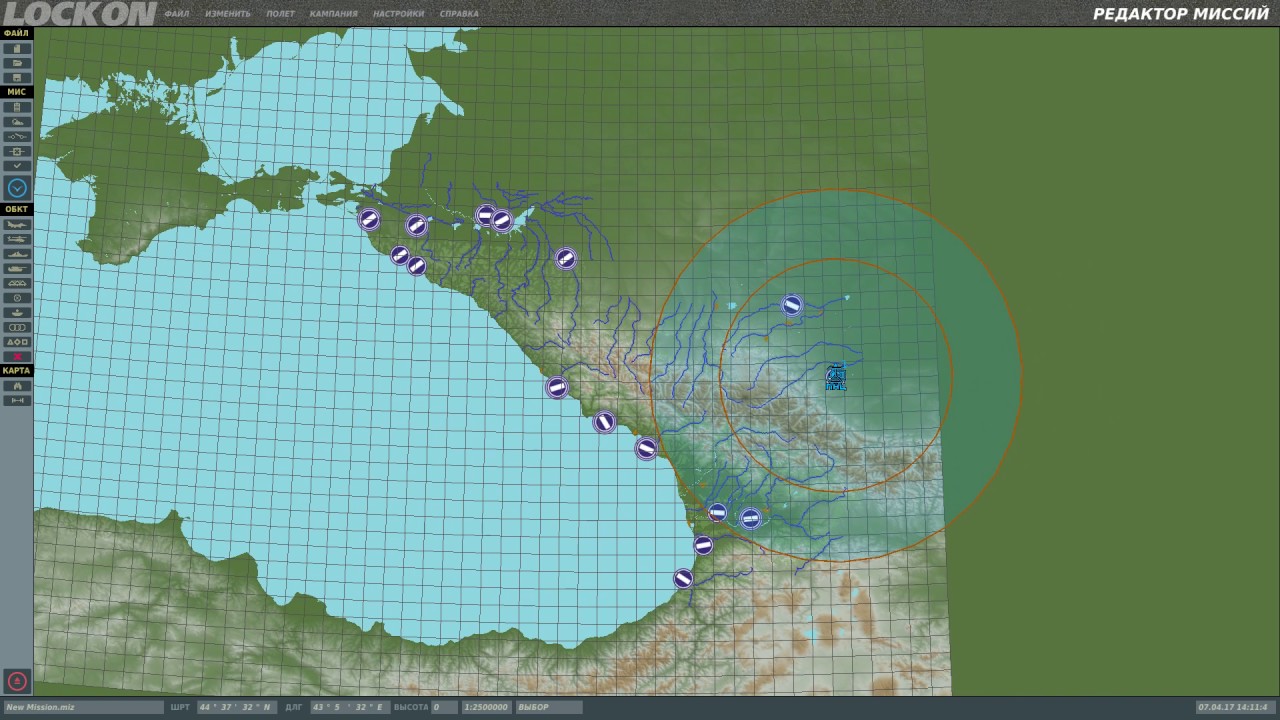Select the ship object tool

click(17, 254)
